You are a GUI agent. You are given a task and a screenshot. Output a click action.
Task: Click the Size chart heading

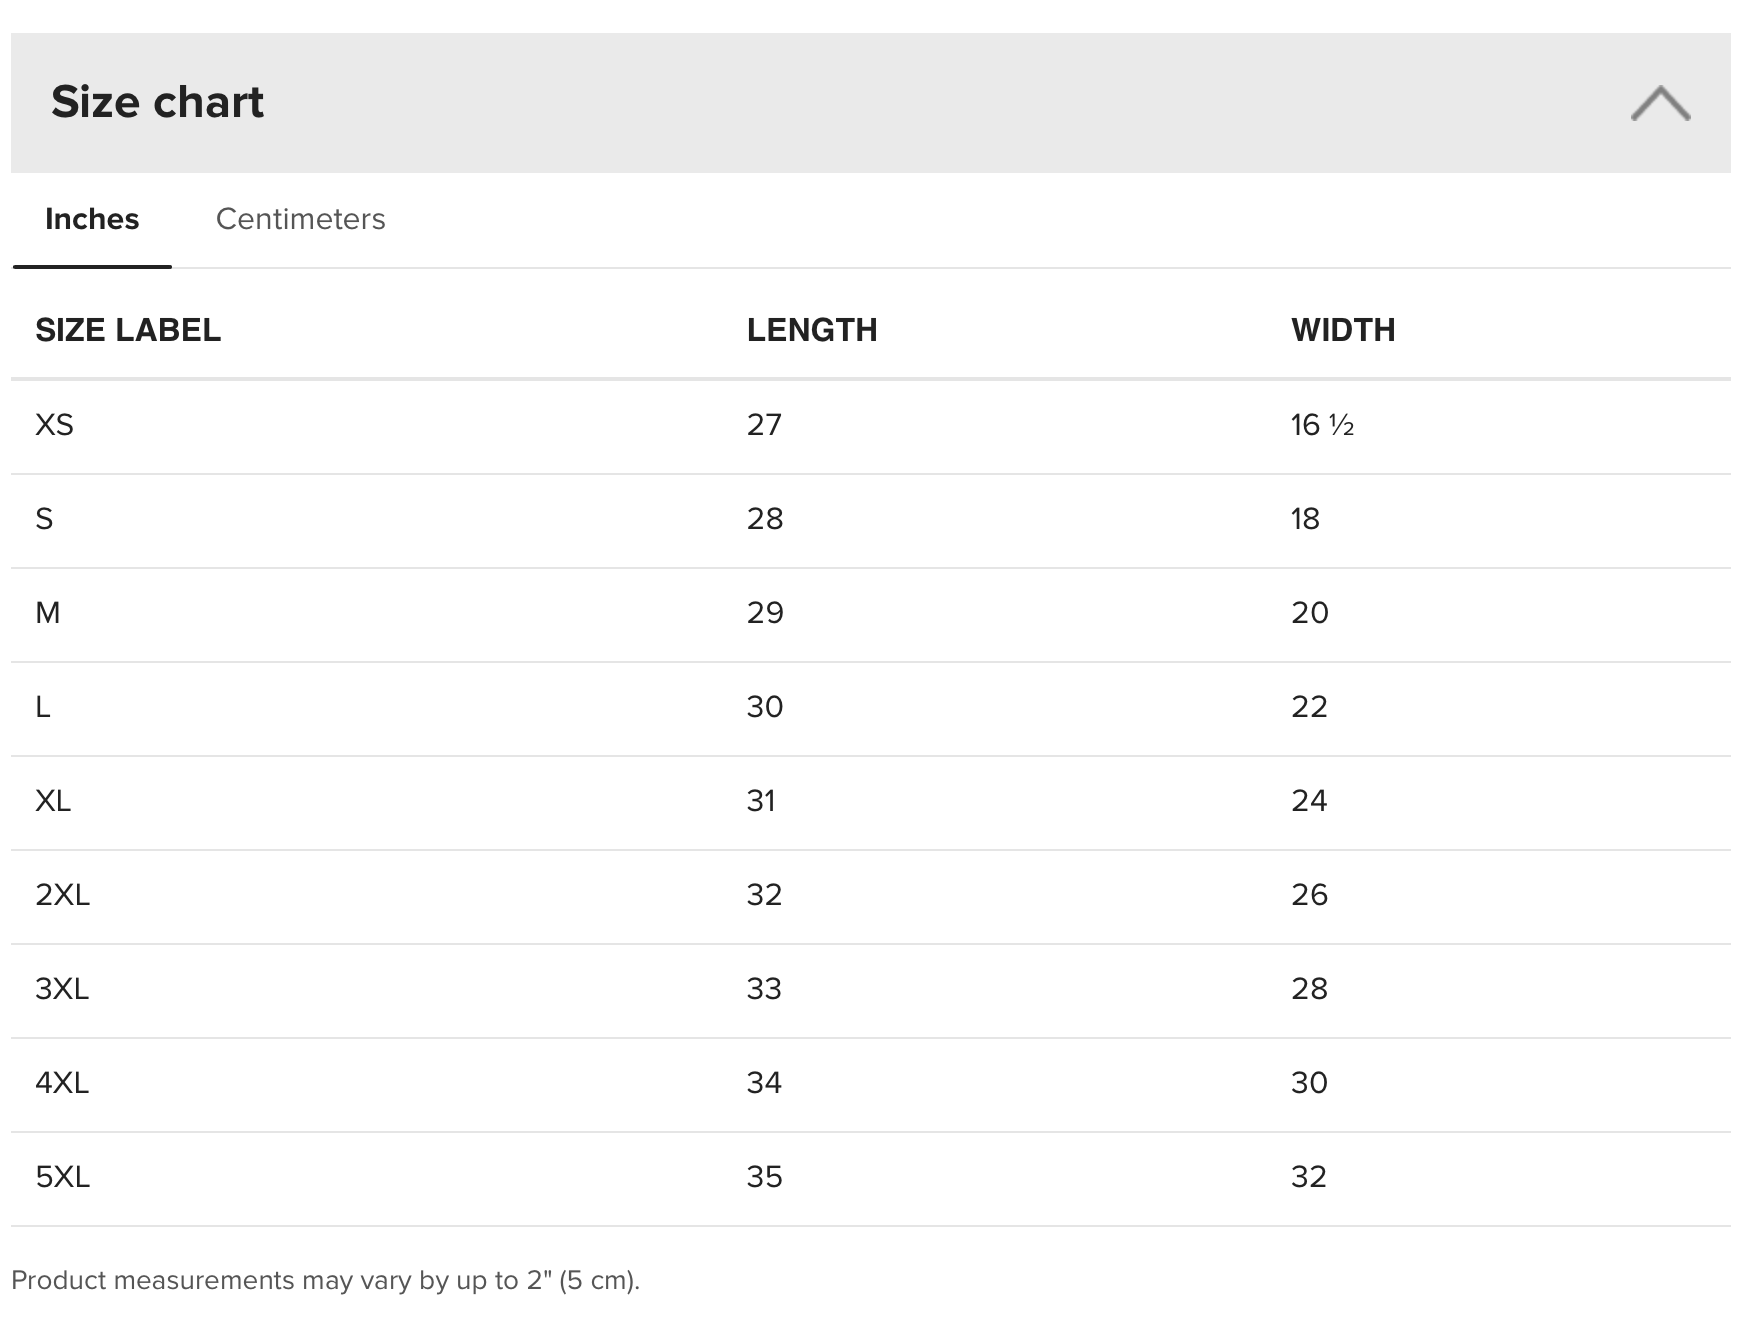pyautogui.click(x=157, y=102)
